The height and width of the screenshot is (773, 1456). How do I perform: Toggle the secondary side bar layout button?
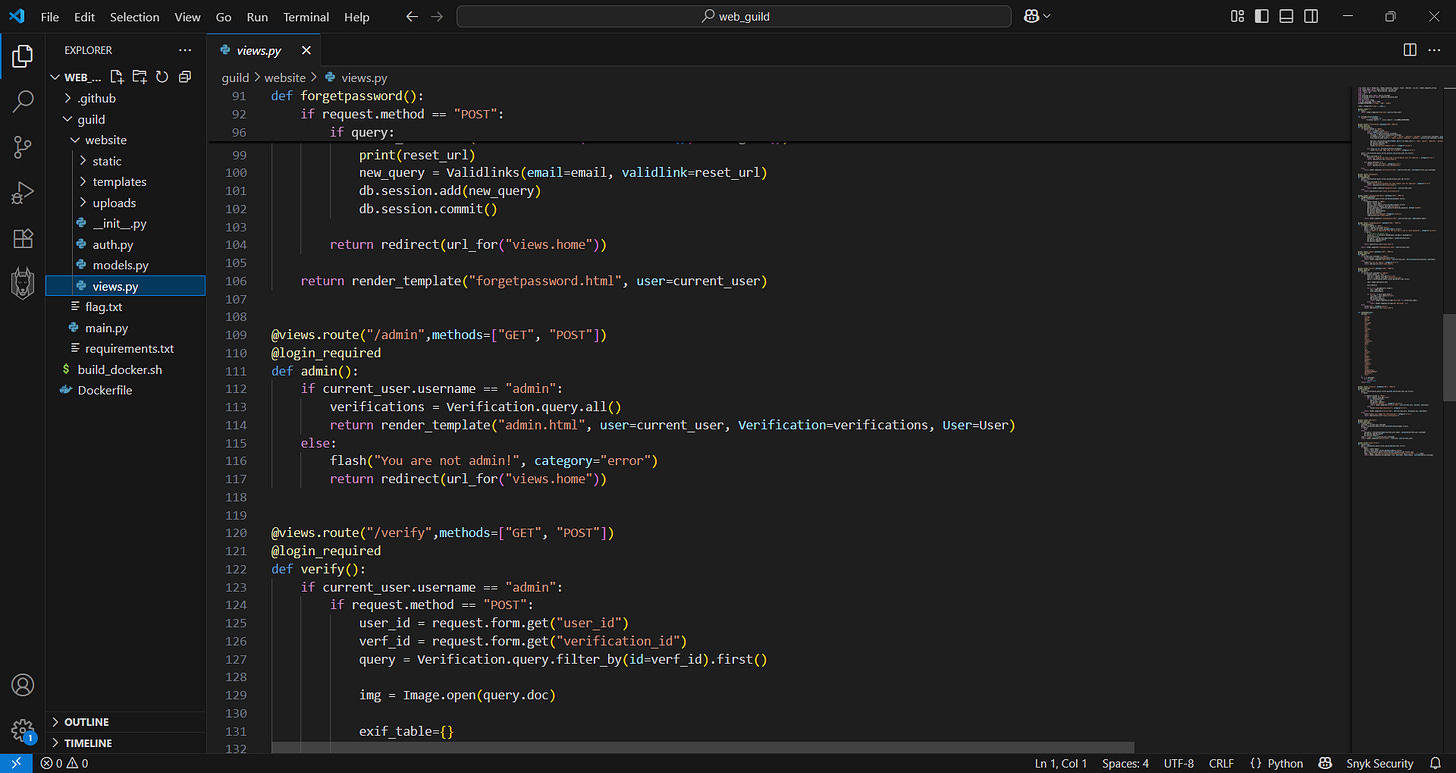1310,17
